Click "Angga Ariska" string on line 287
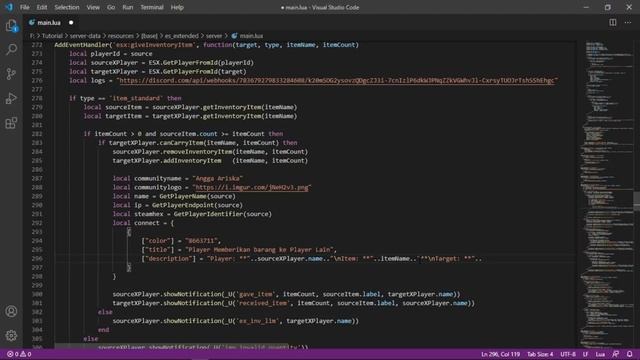640x360 pixels. pos(218,178)
